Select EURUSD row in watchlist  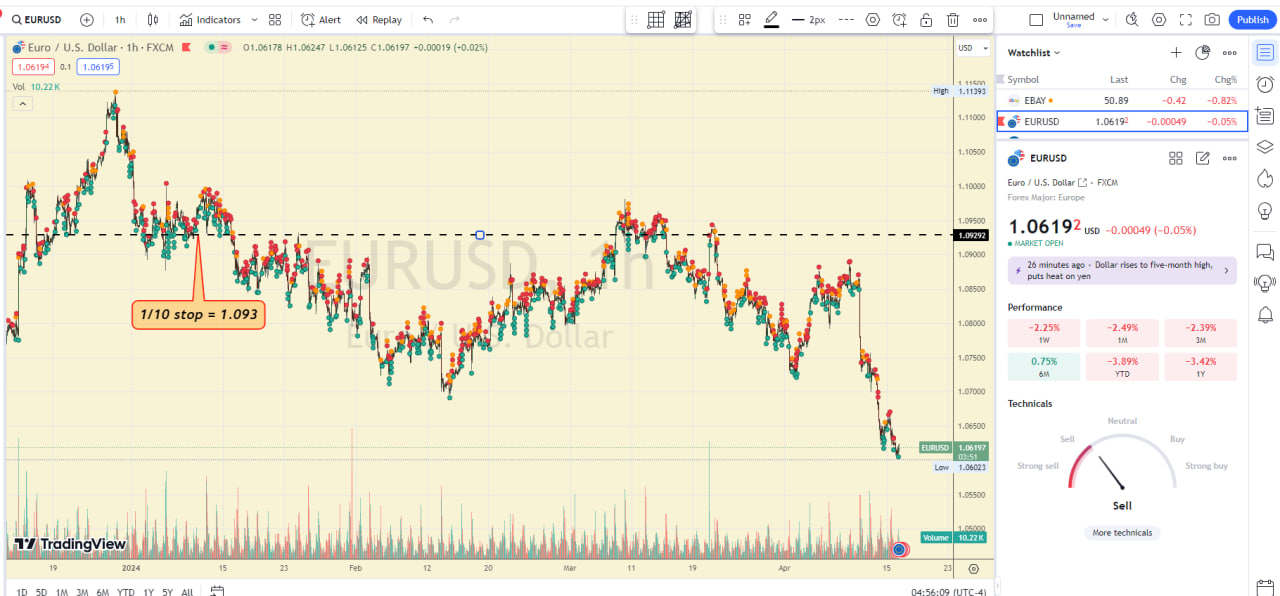(x=1122, y=122)
